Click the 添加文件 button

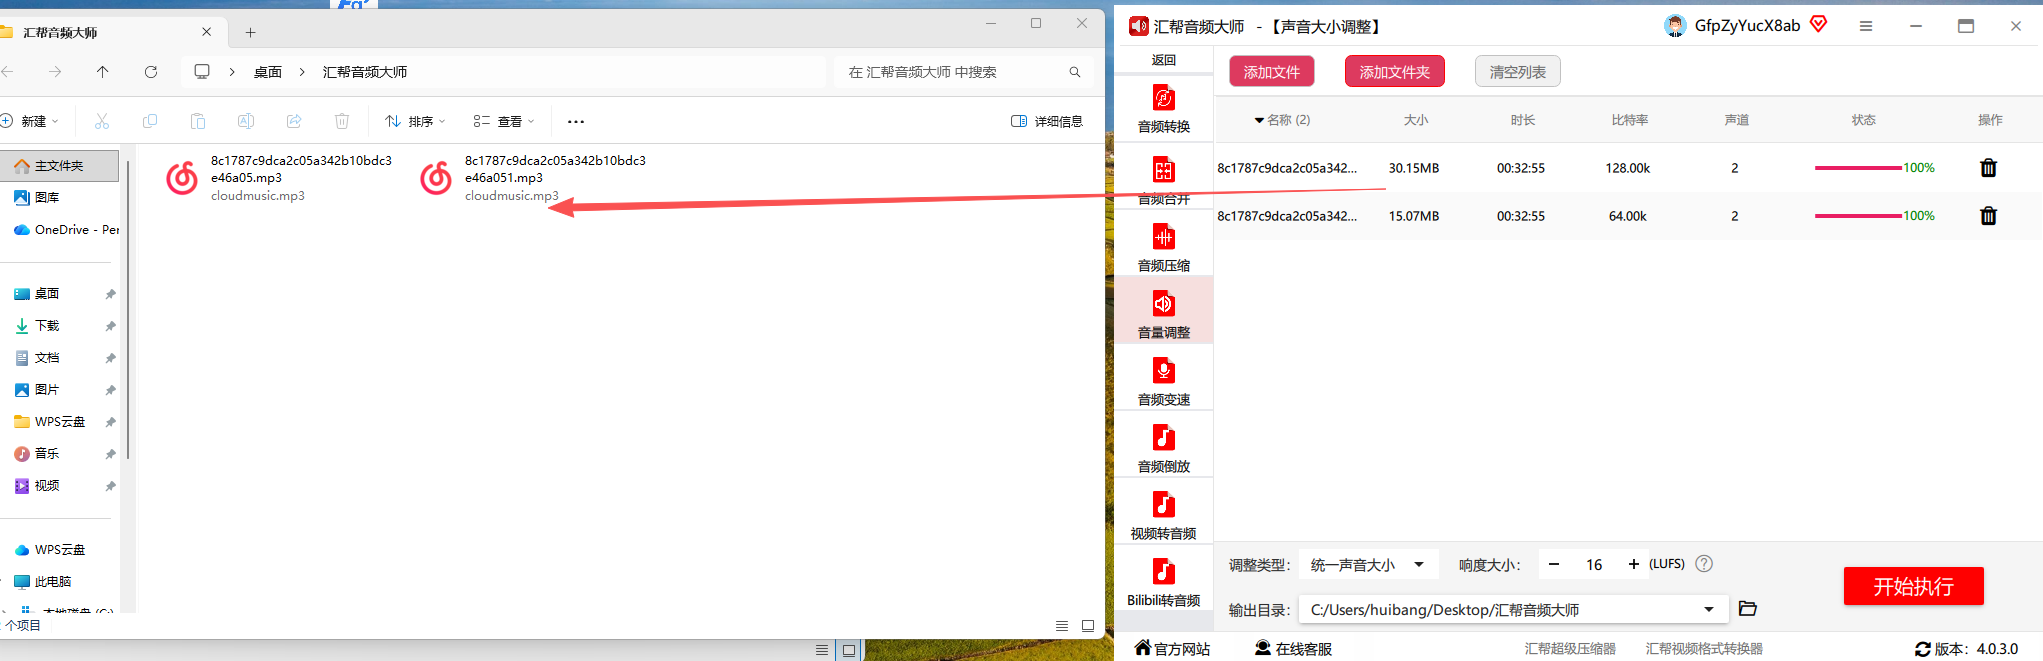[x=1271, y=72]
